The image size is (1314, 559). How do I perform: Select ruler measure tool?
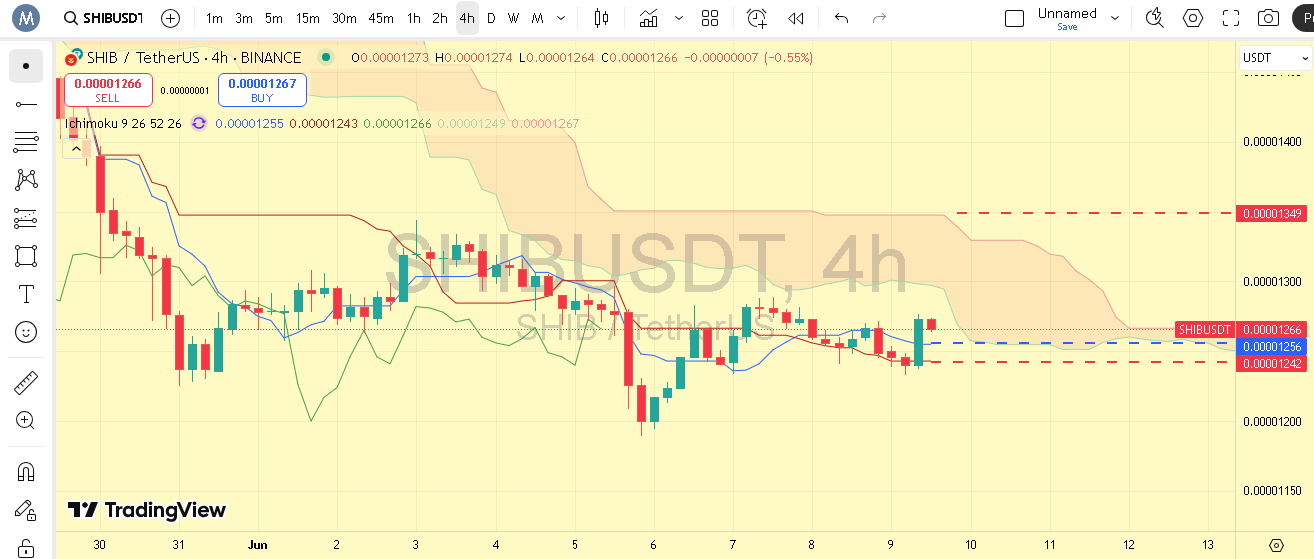[26, 382]
